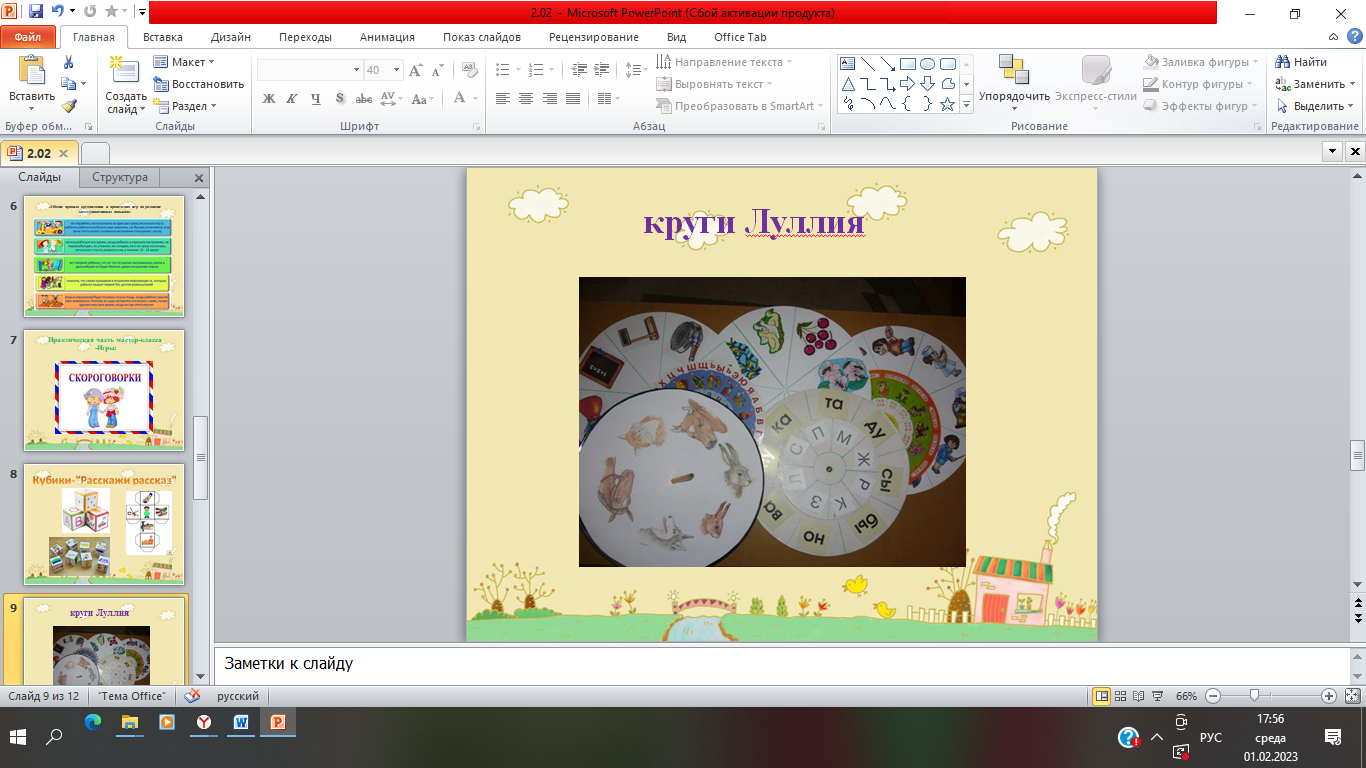1366x768 pixels.
Task: Open Word from the Windows taskbar
Action: click(241, 721)
